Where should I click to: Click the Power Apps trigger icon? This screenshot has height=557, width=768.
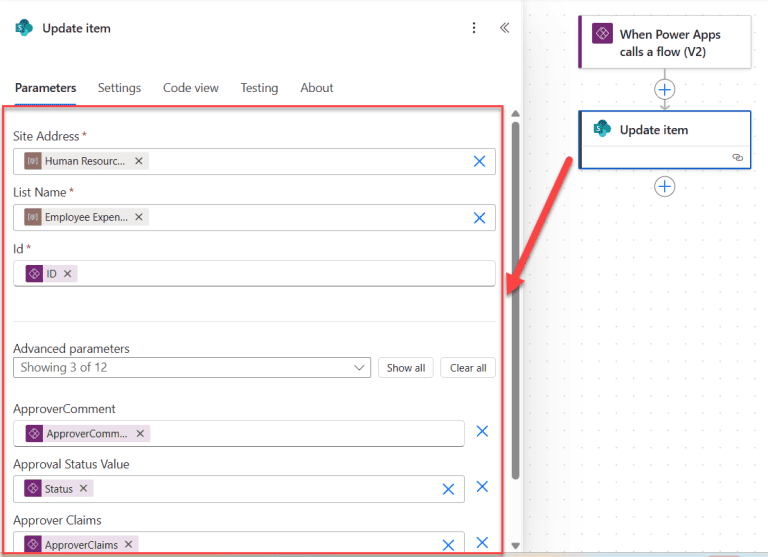602,34
